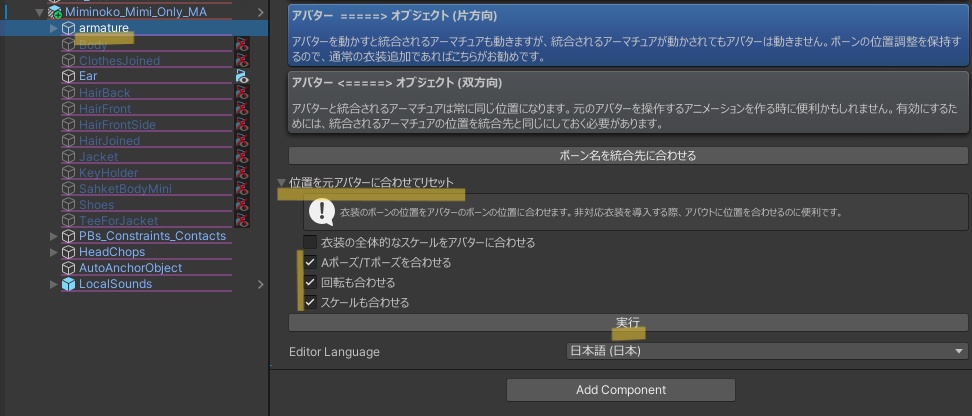972x416 pixels.
Task: Click the 実行 button
Action: coord(628,322)
